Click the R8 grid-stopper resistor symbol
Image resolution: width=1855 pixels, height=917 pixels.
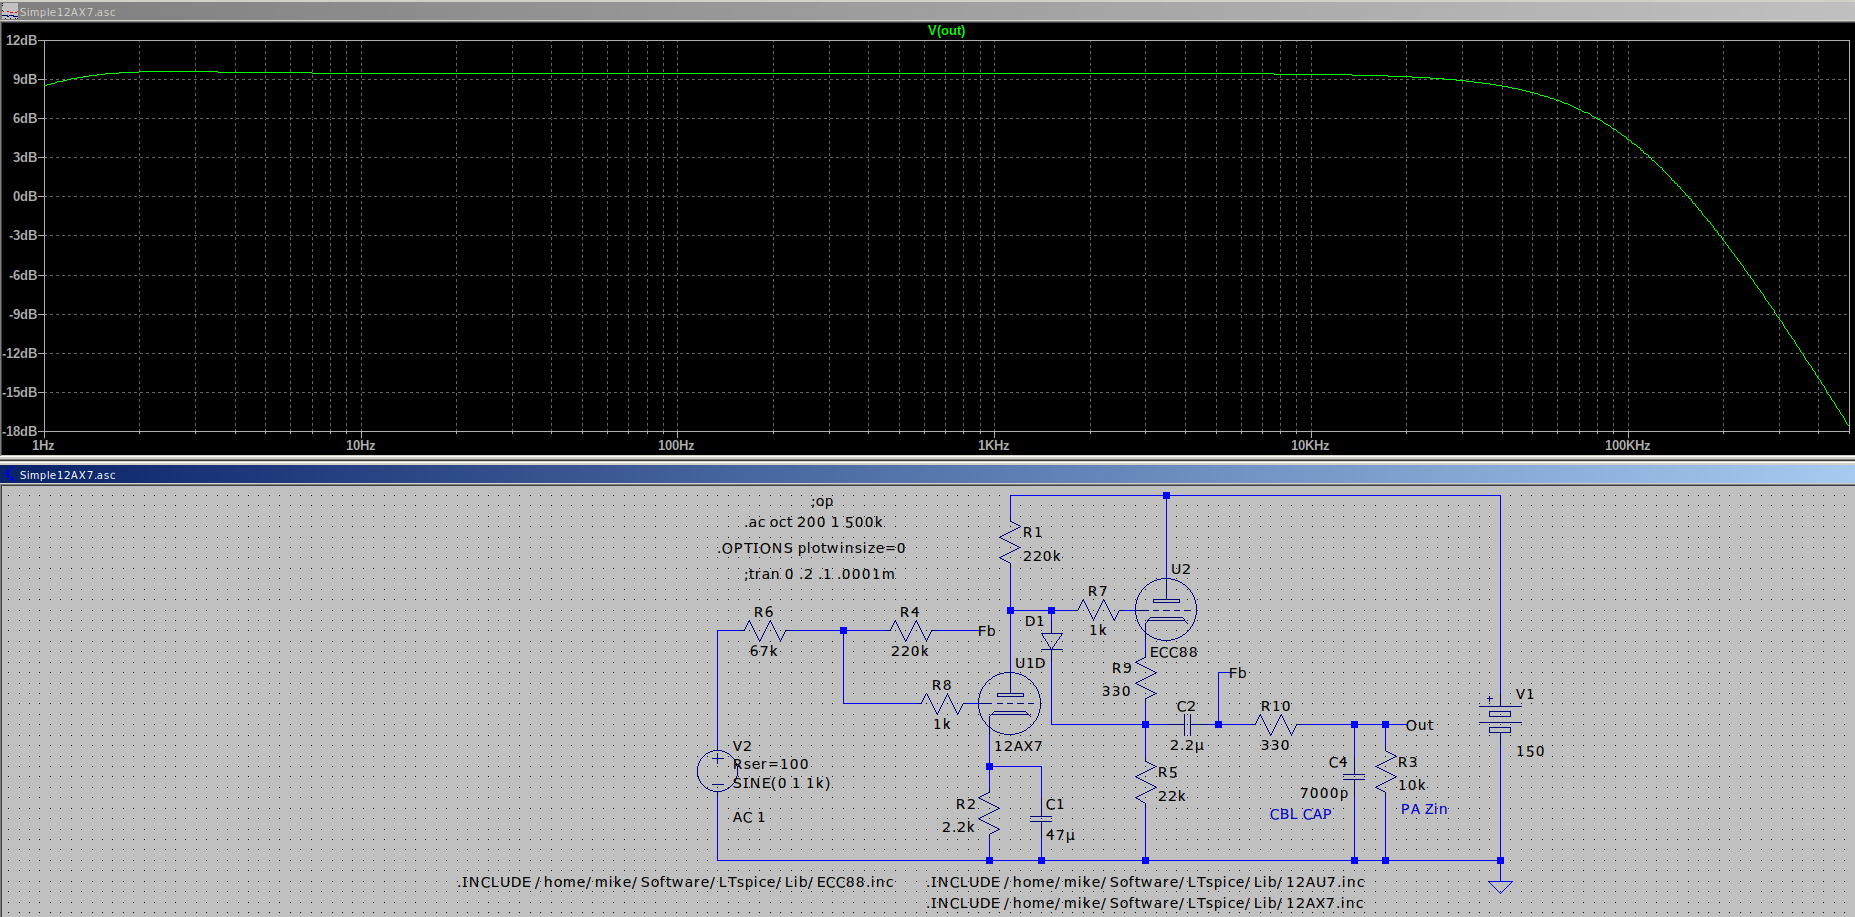click(942, 704)
